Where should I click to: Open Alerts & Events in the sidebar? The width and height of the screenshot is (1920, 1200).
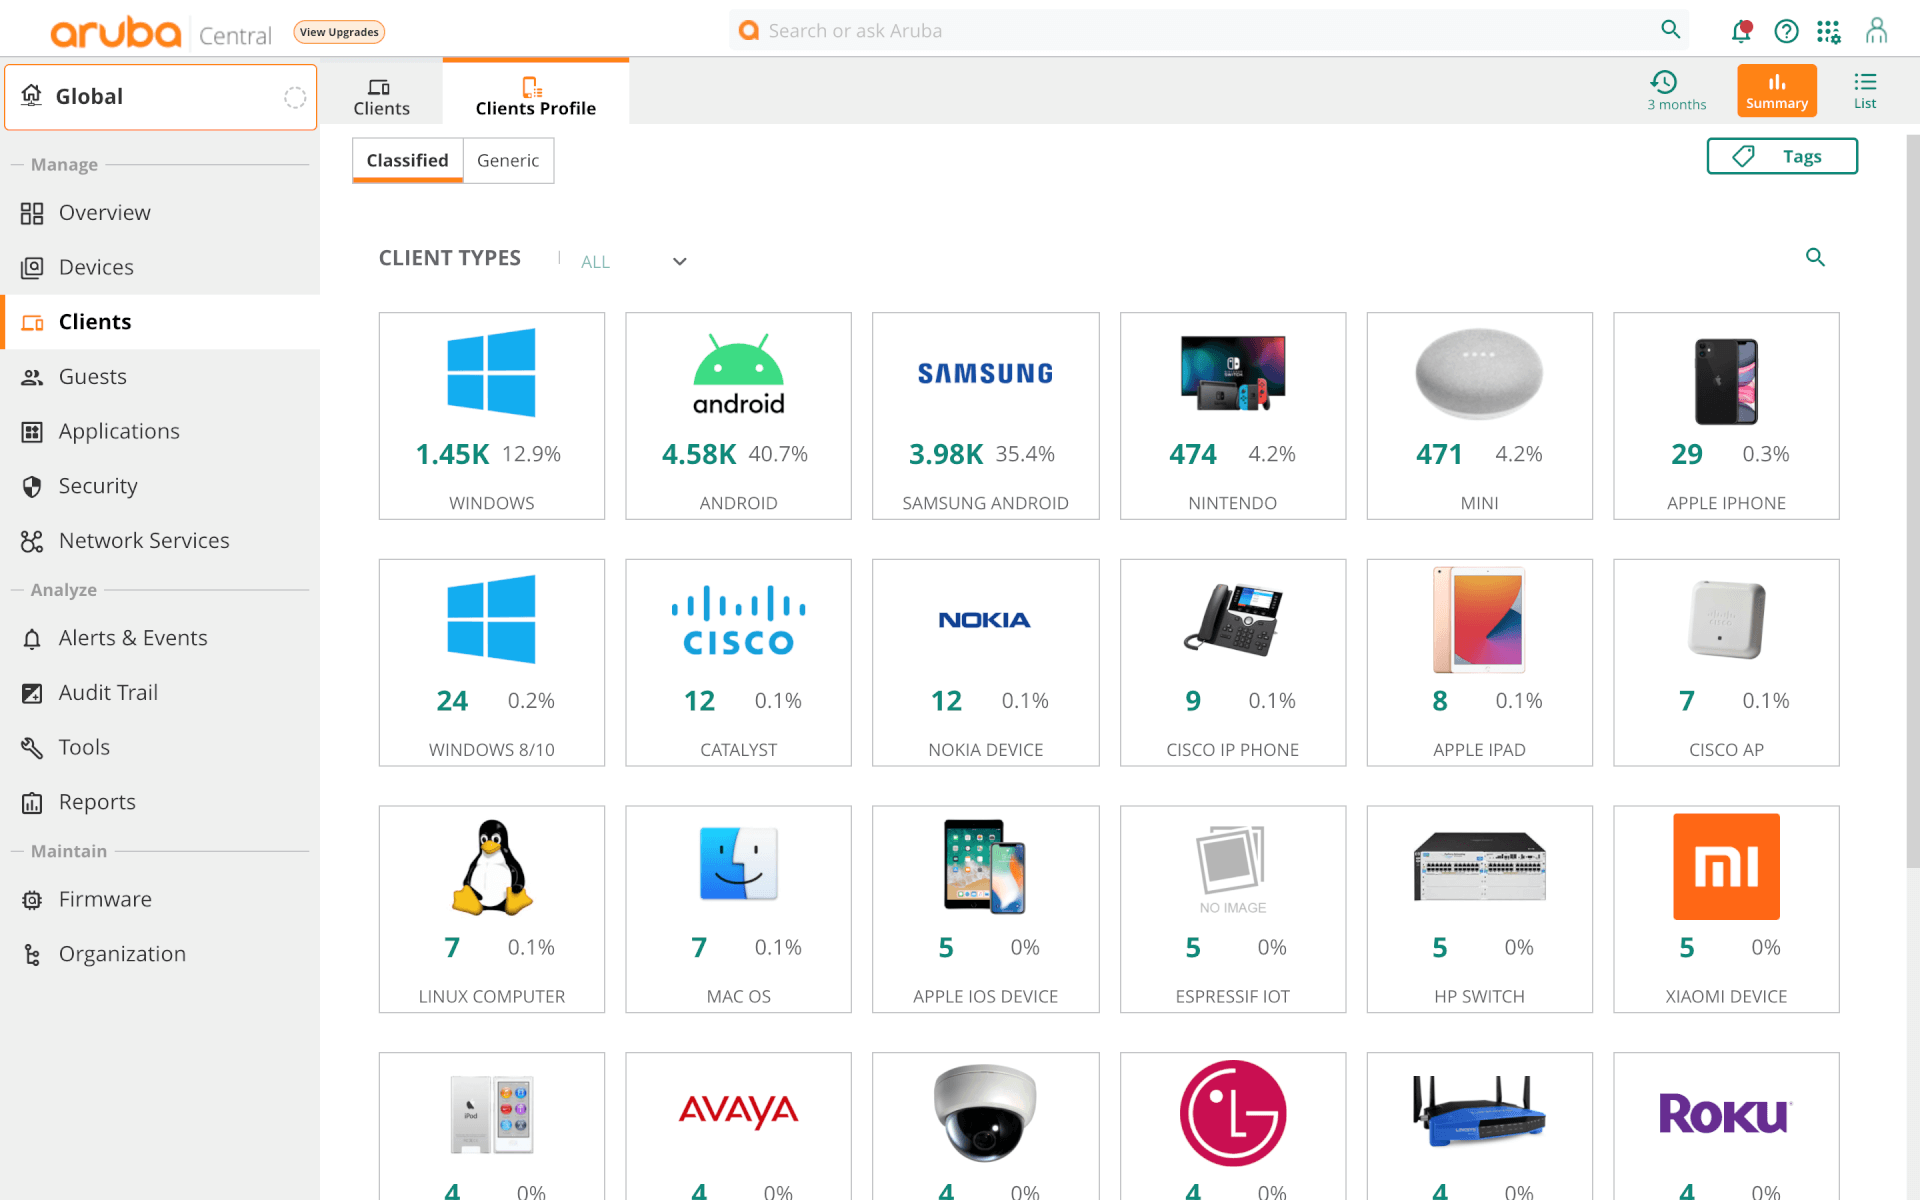(160, 638)
